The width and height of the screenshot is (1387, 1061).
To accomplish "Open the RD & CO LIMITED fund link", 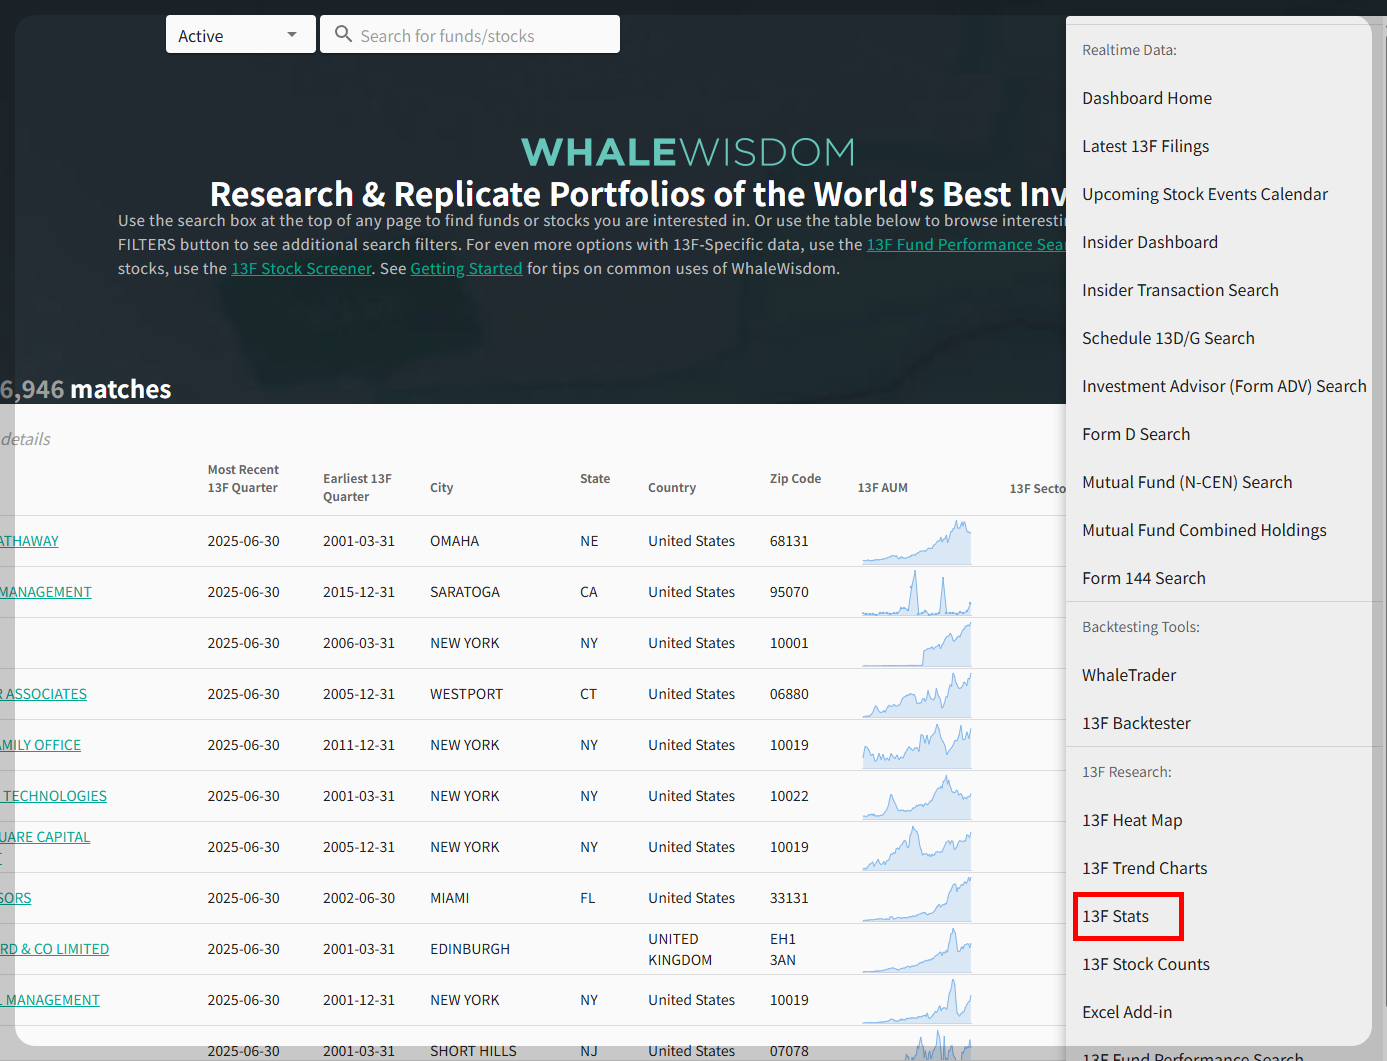I will pos(54,949).
